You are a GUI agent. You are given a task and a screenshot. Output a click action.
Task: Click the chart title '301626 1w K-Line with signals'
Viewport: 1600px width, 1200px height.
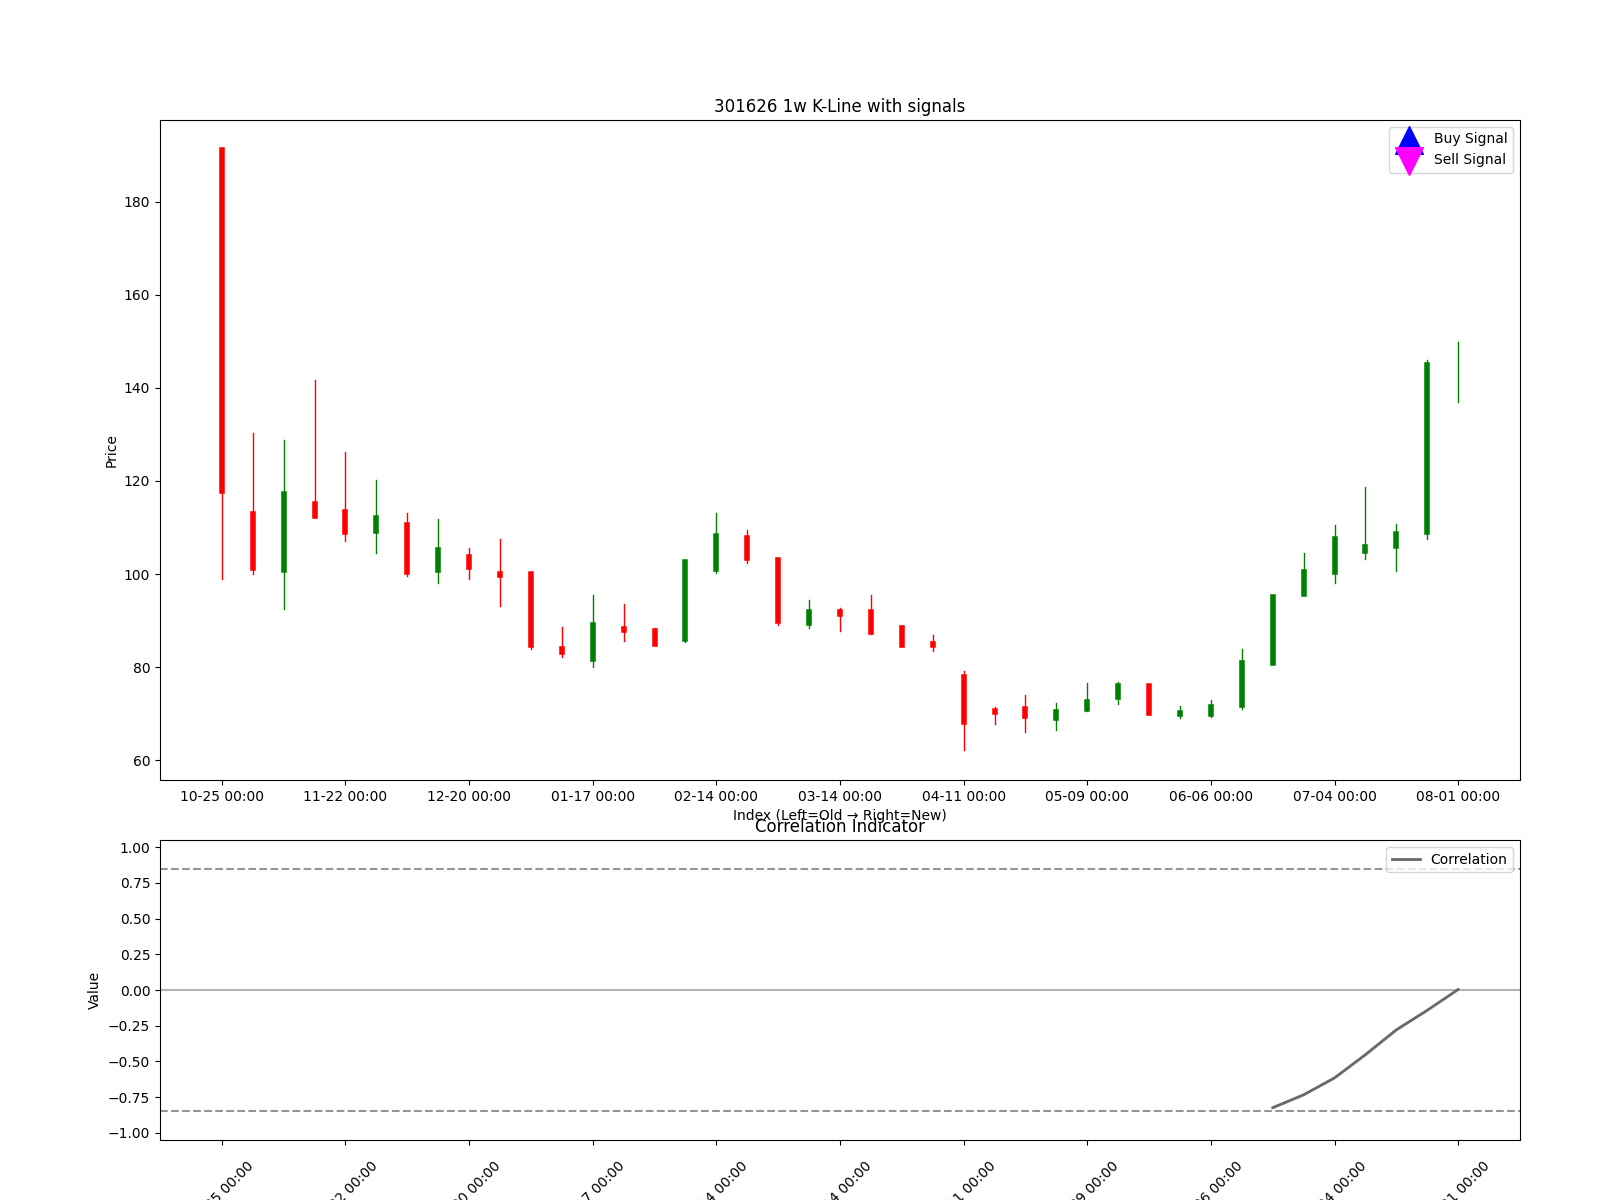tap(839, 106)
